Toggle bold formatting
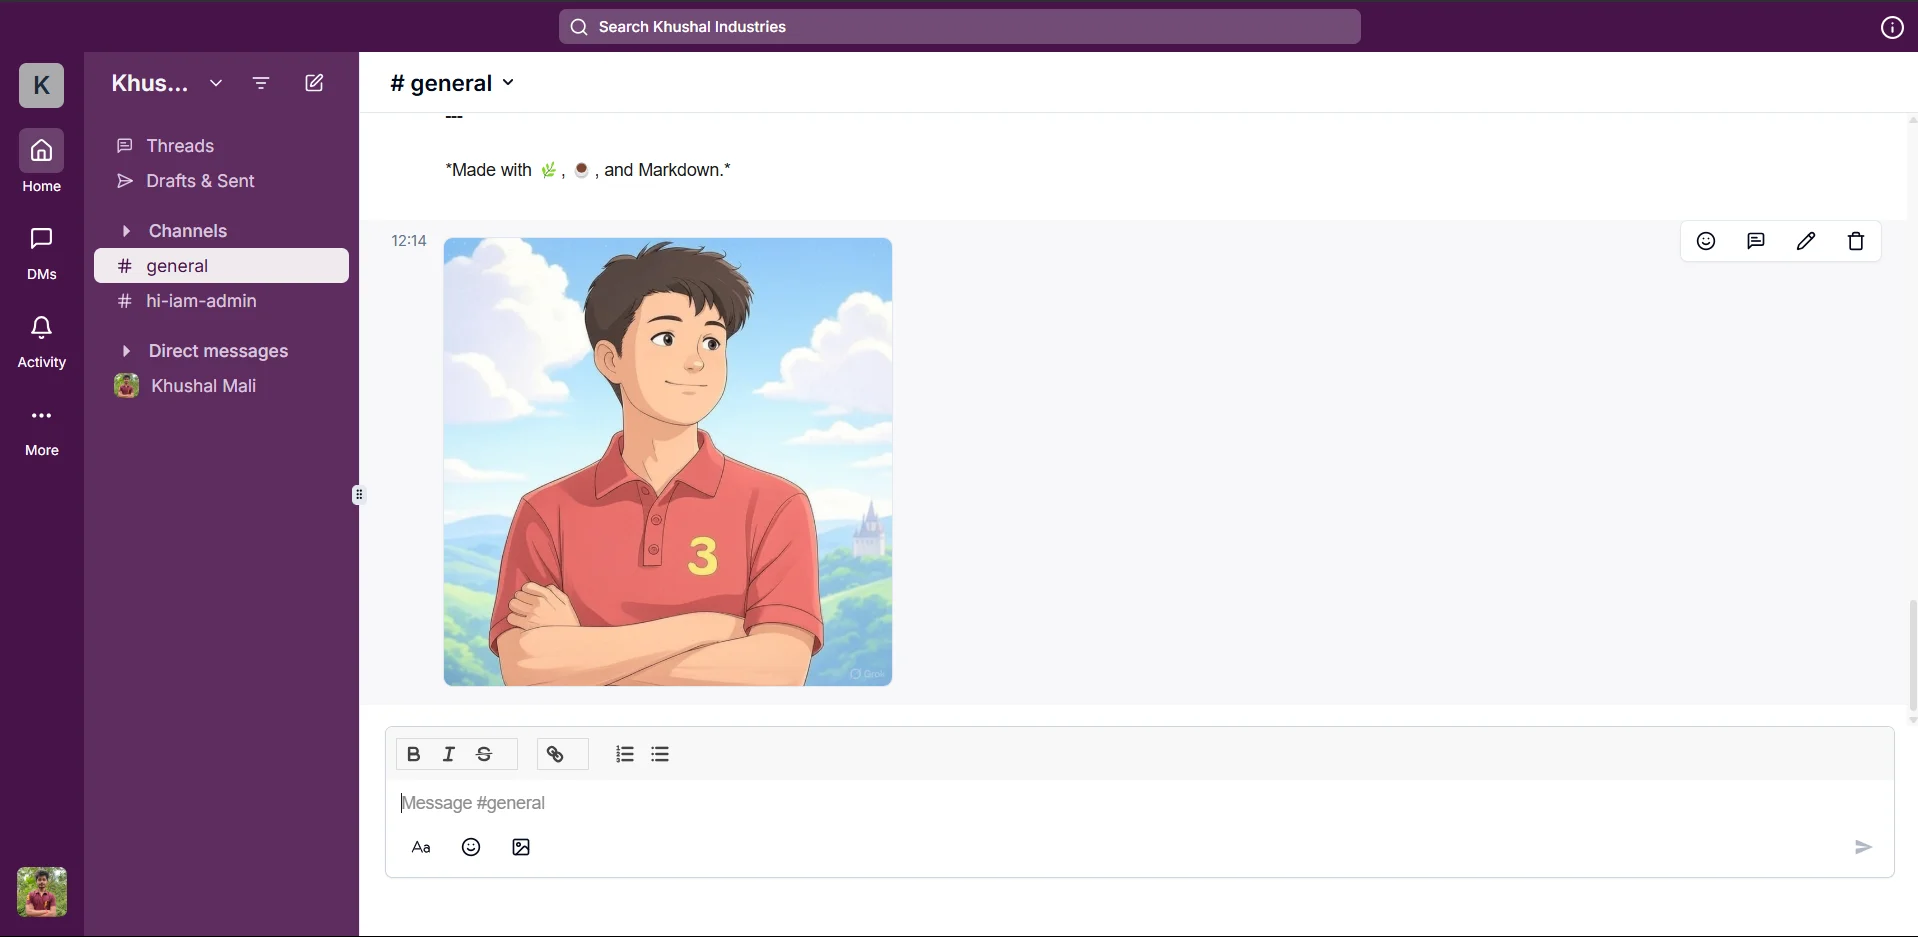Screen dimensions: 1918x937 click(x=414, y=755)
